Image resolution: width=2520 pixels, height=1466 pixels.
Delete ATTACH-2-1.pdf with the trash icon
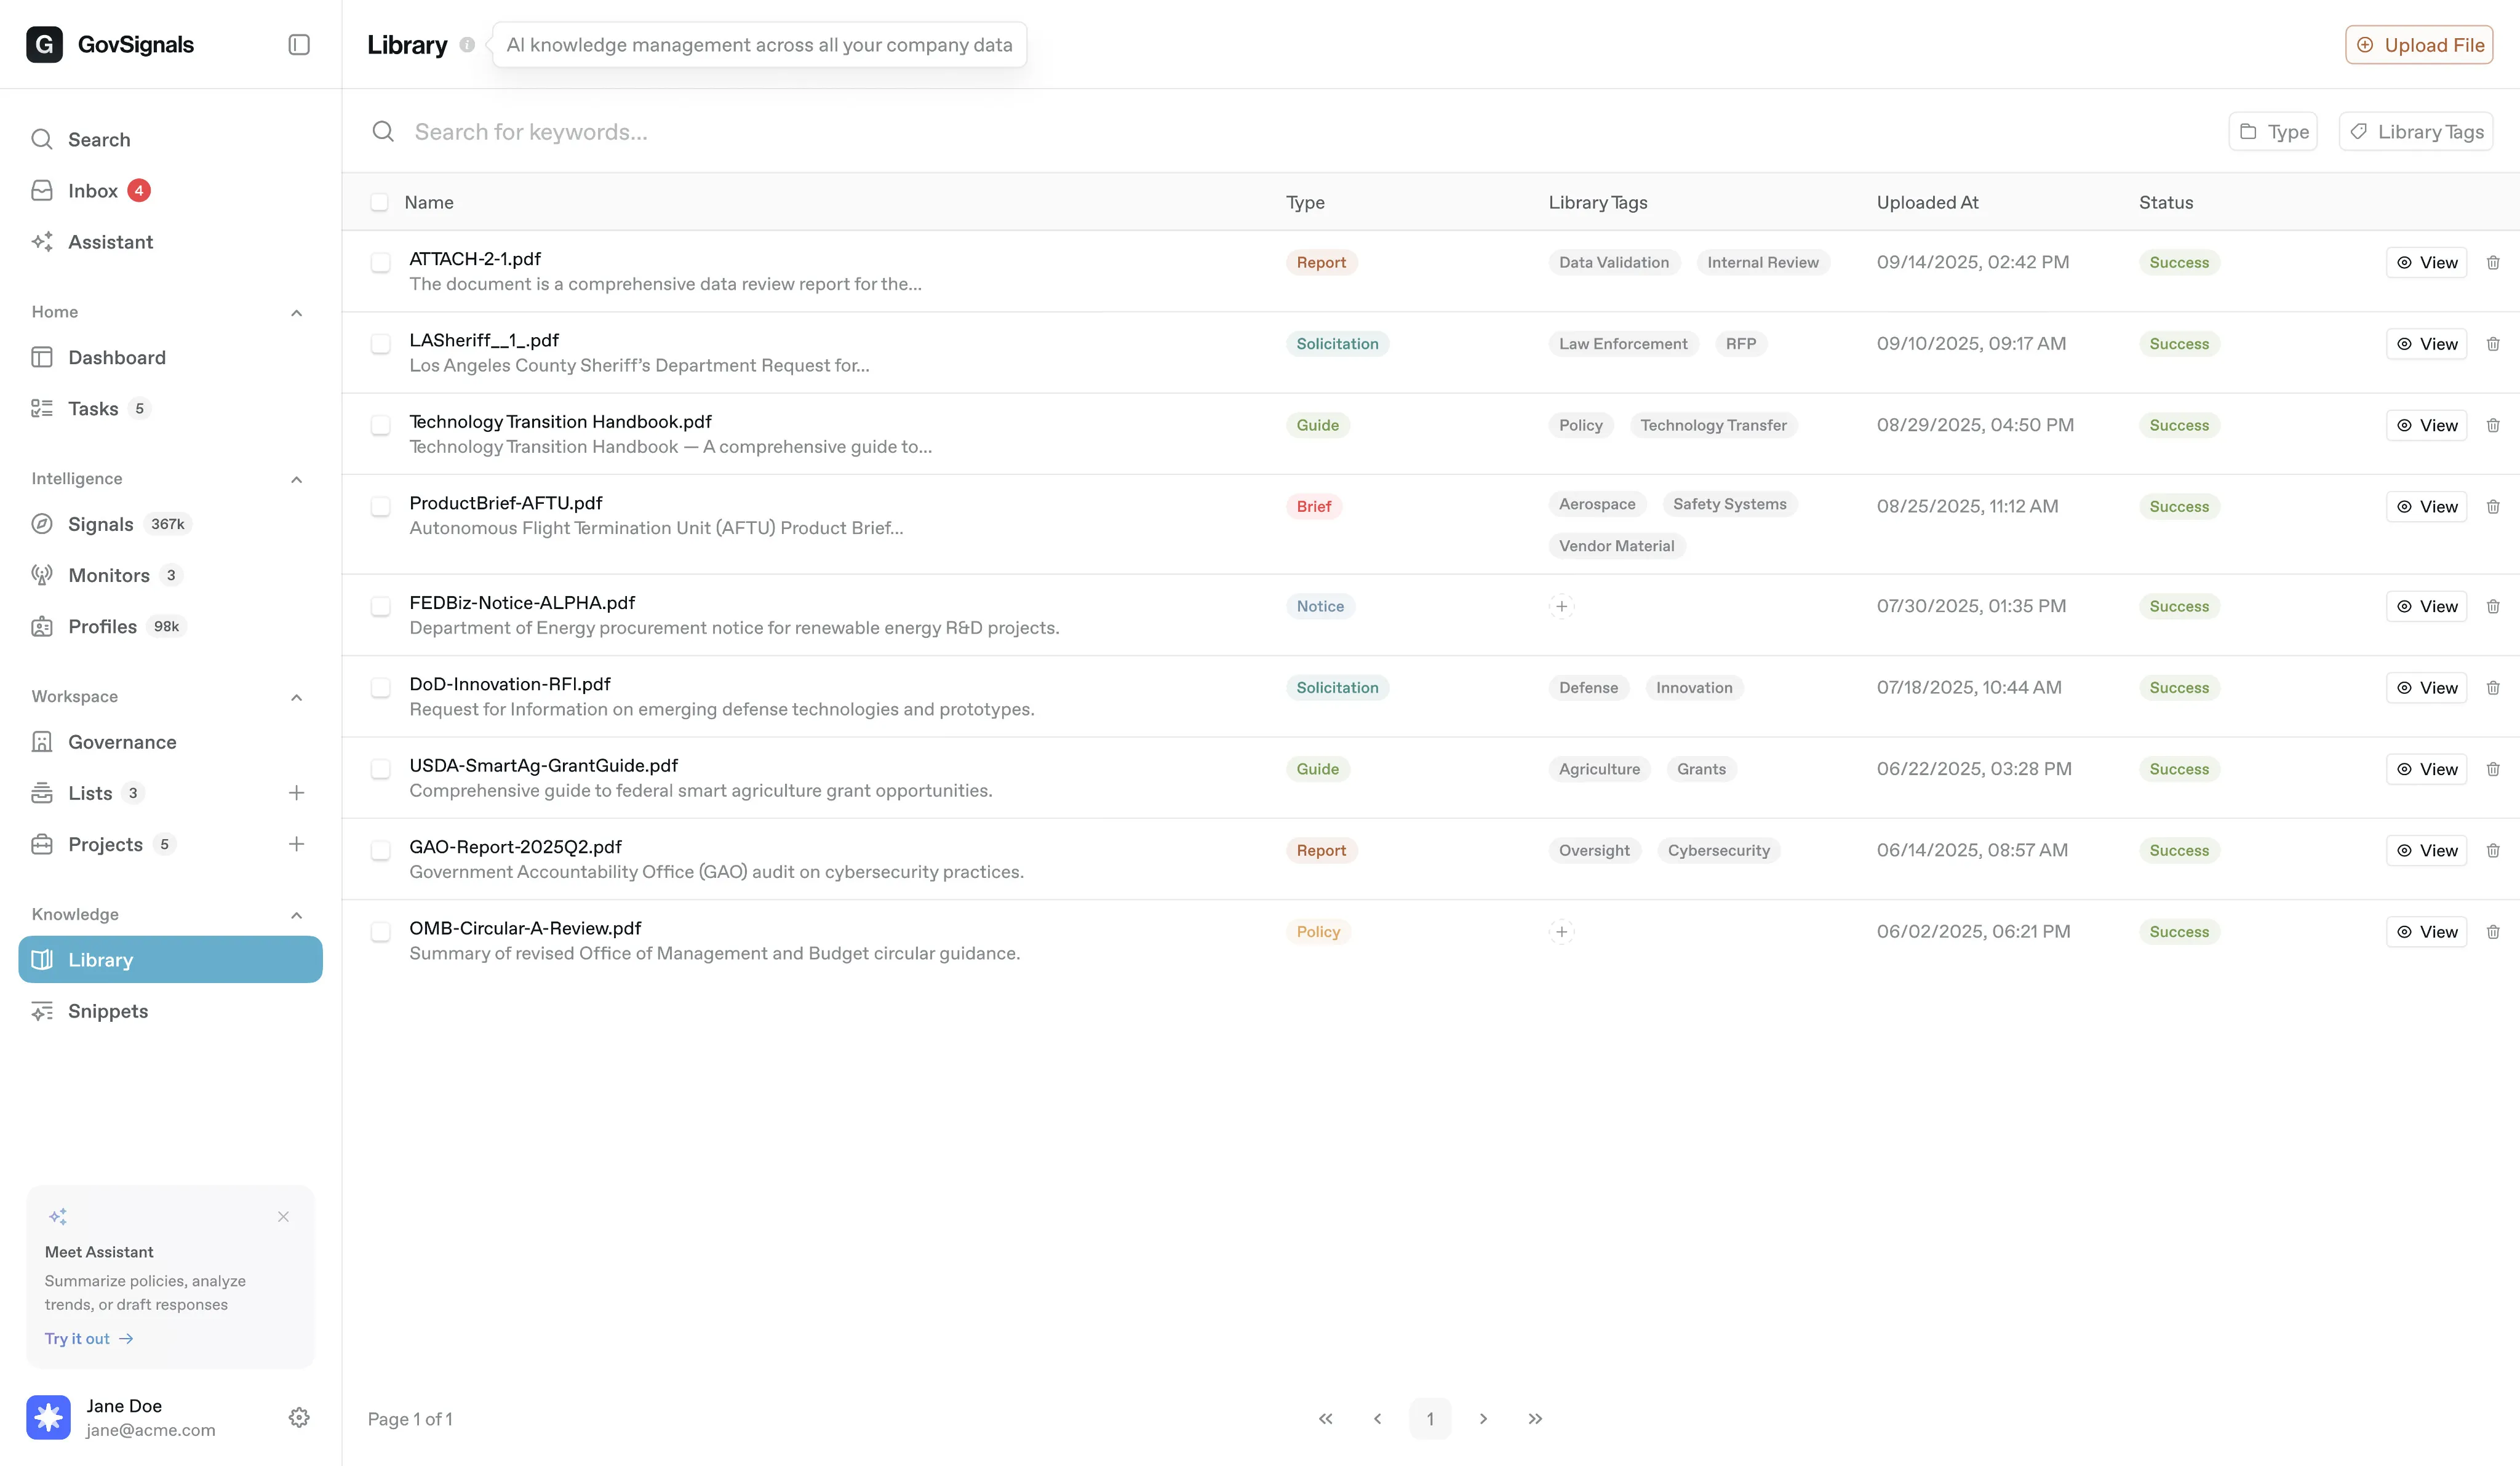2493,263
